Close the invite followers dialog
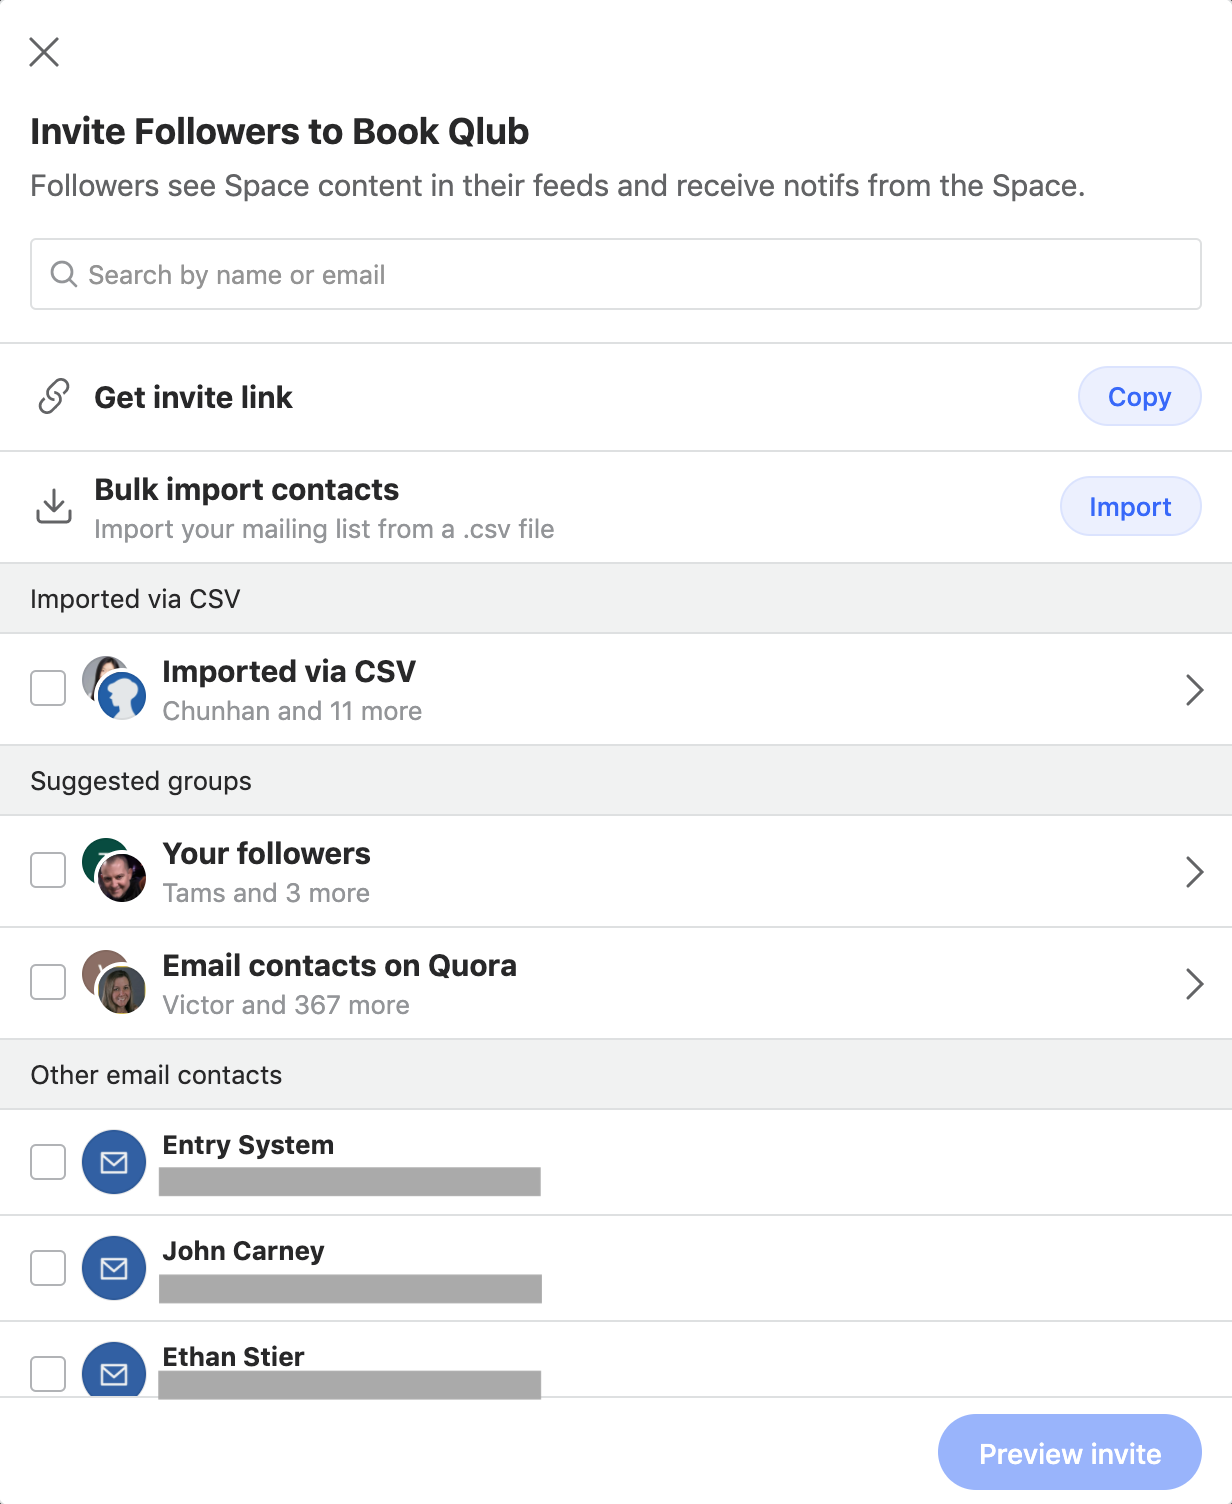The height and width of the screenshot is (1504, 1232). 44,52
